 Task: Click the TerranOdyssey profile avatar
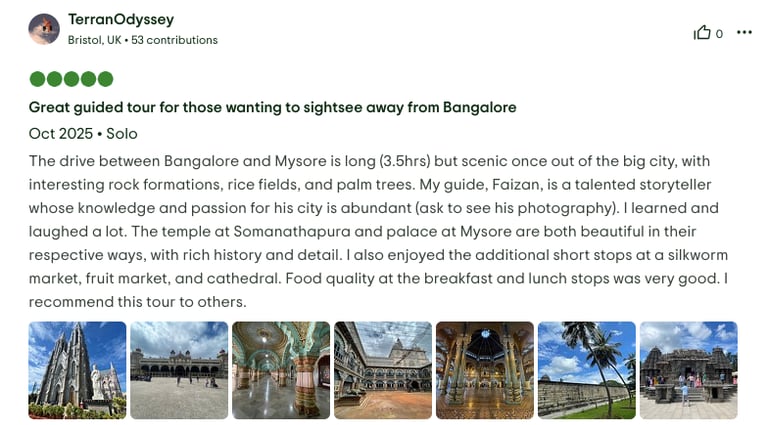pyautogui.click(x=44, y=29)
